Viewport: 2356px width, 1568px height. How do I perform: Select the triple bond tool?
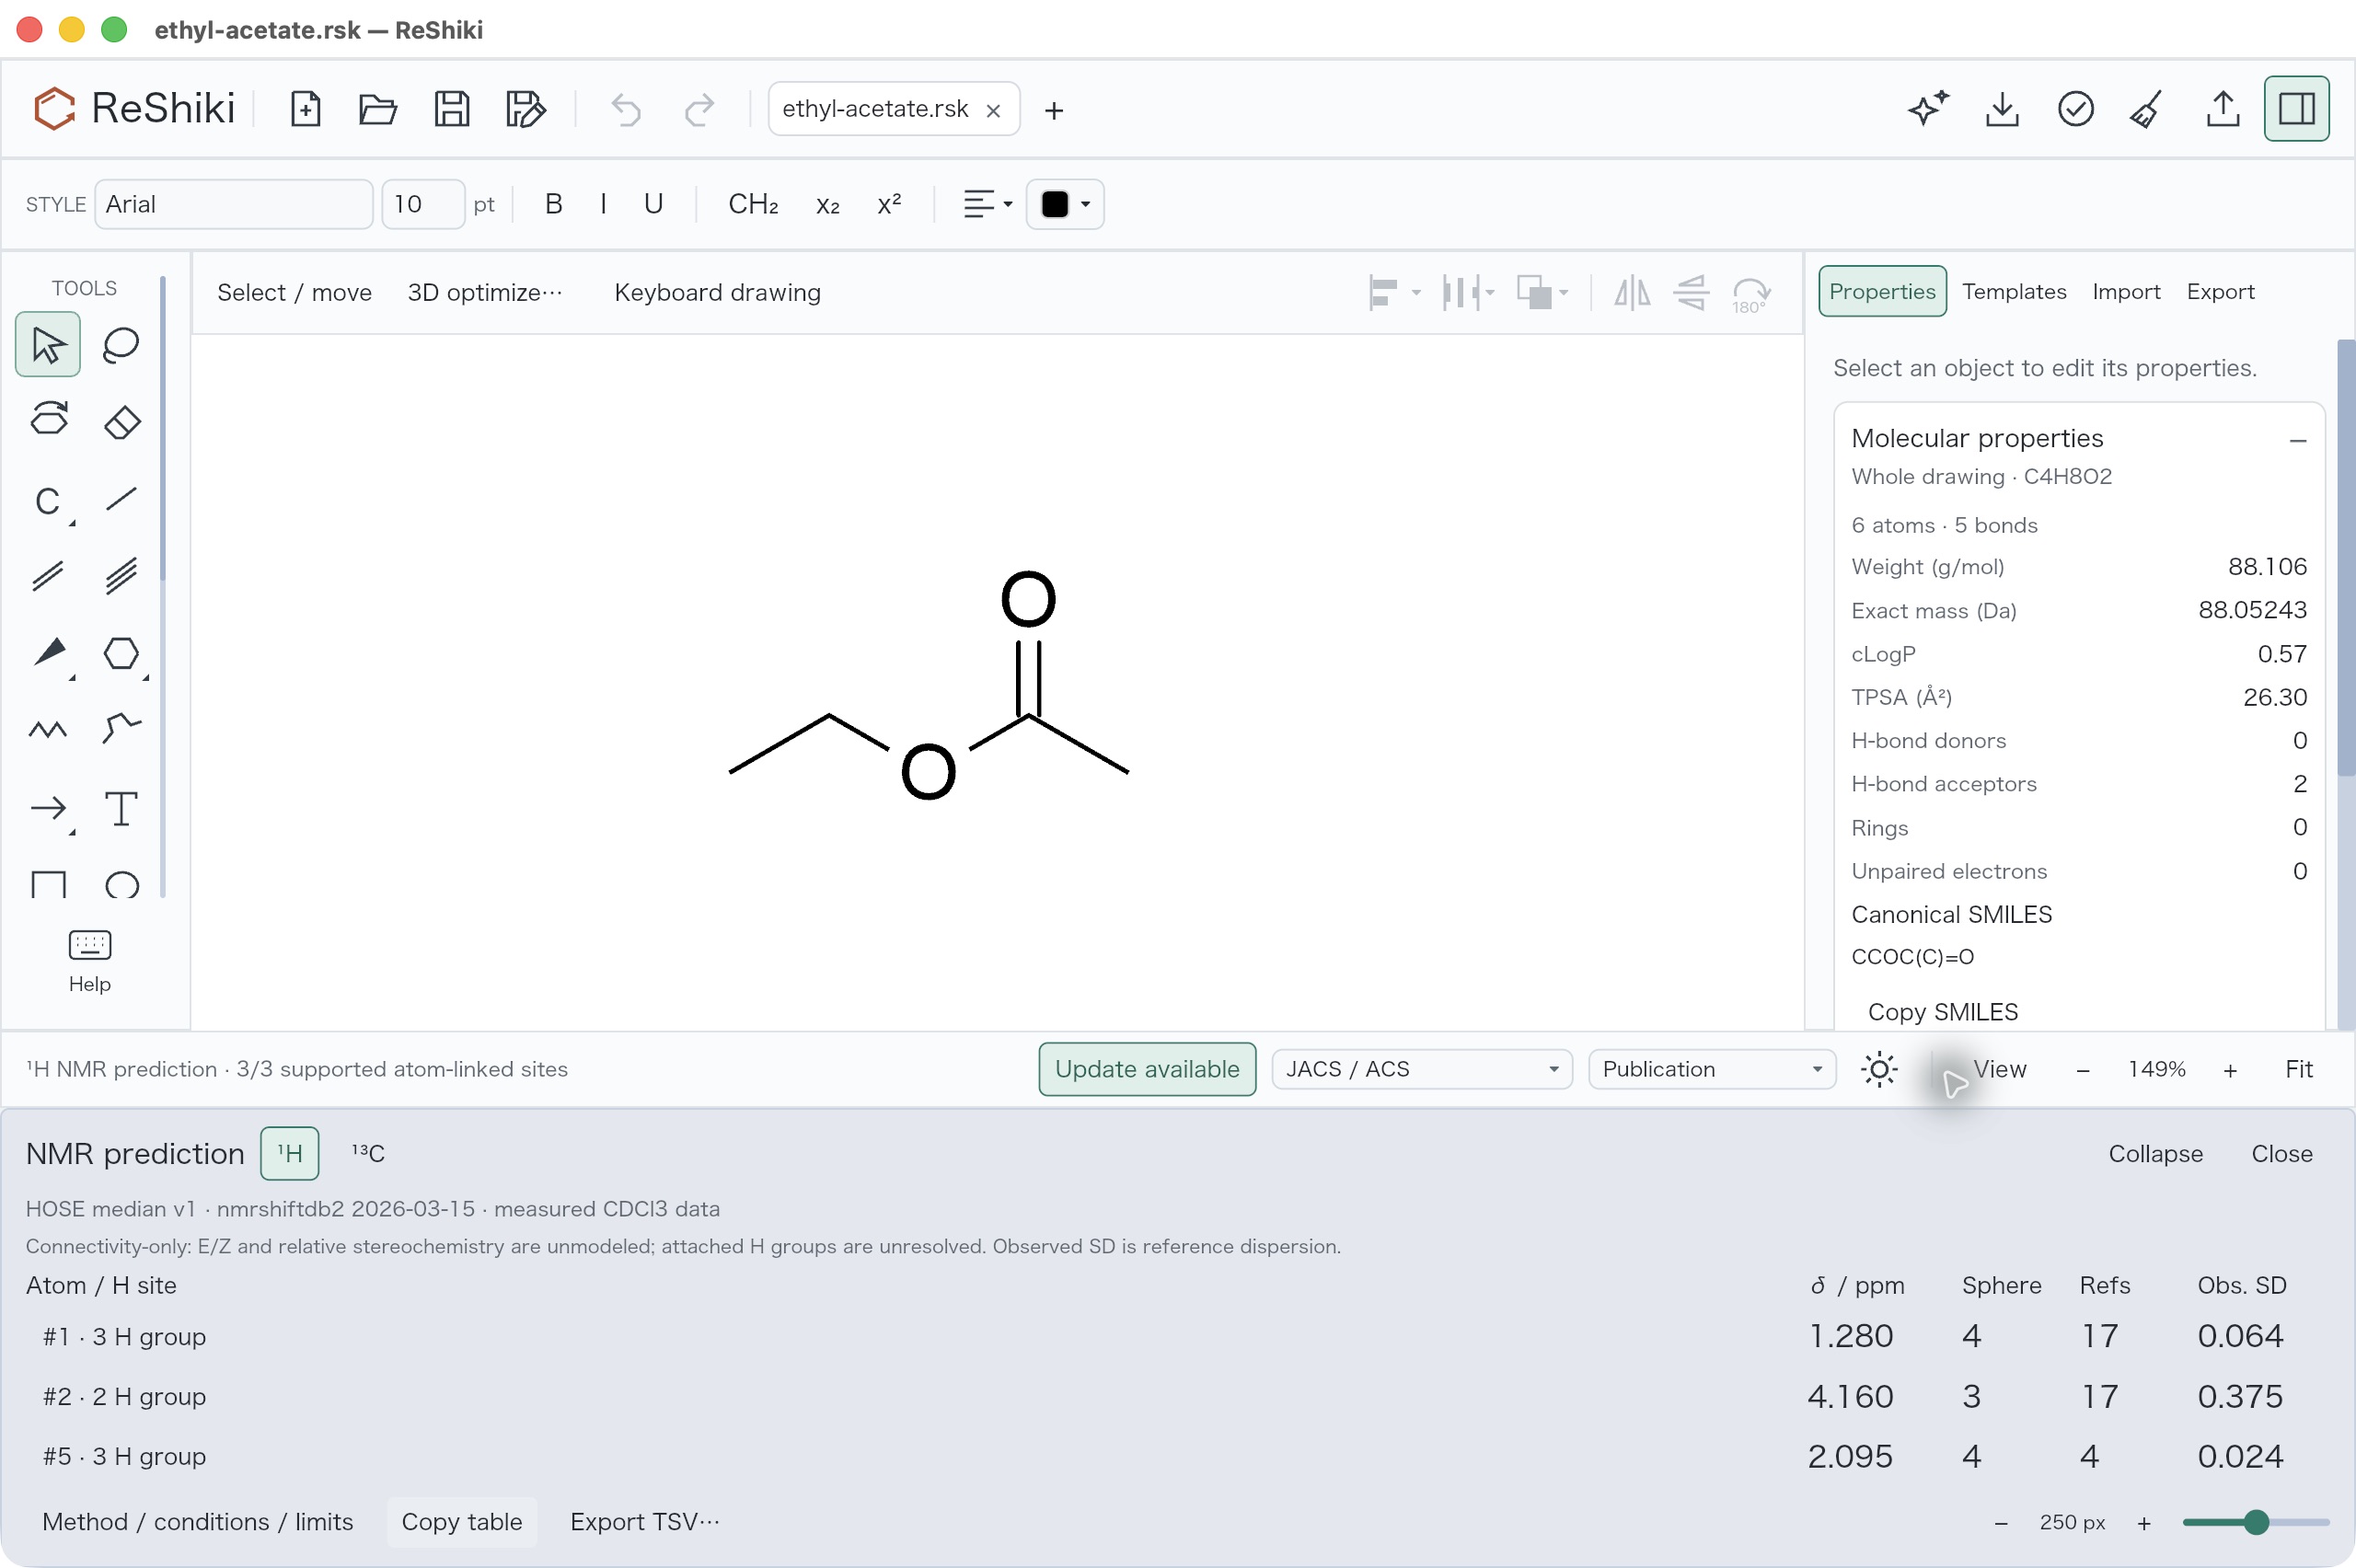click(121, 576)
